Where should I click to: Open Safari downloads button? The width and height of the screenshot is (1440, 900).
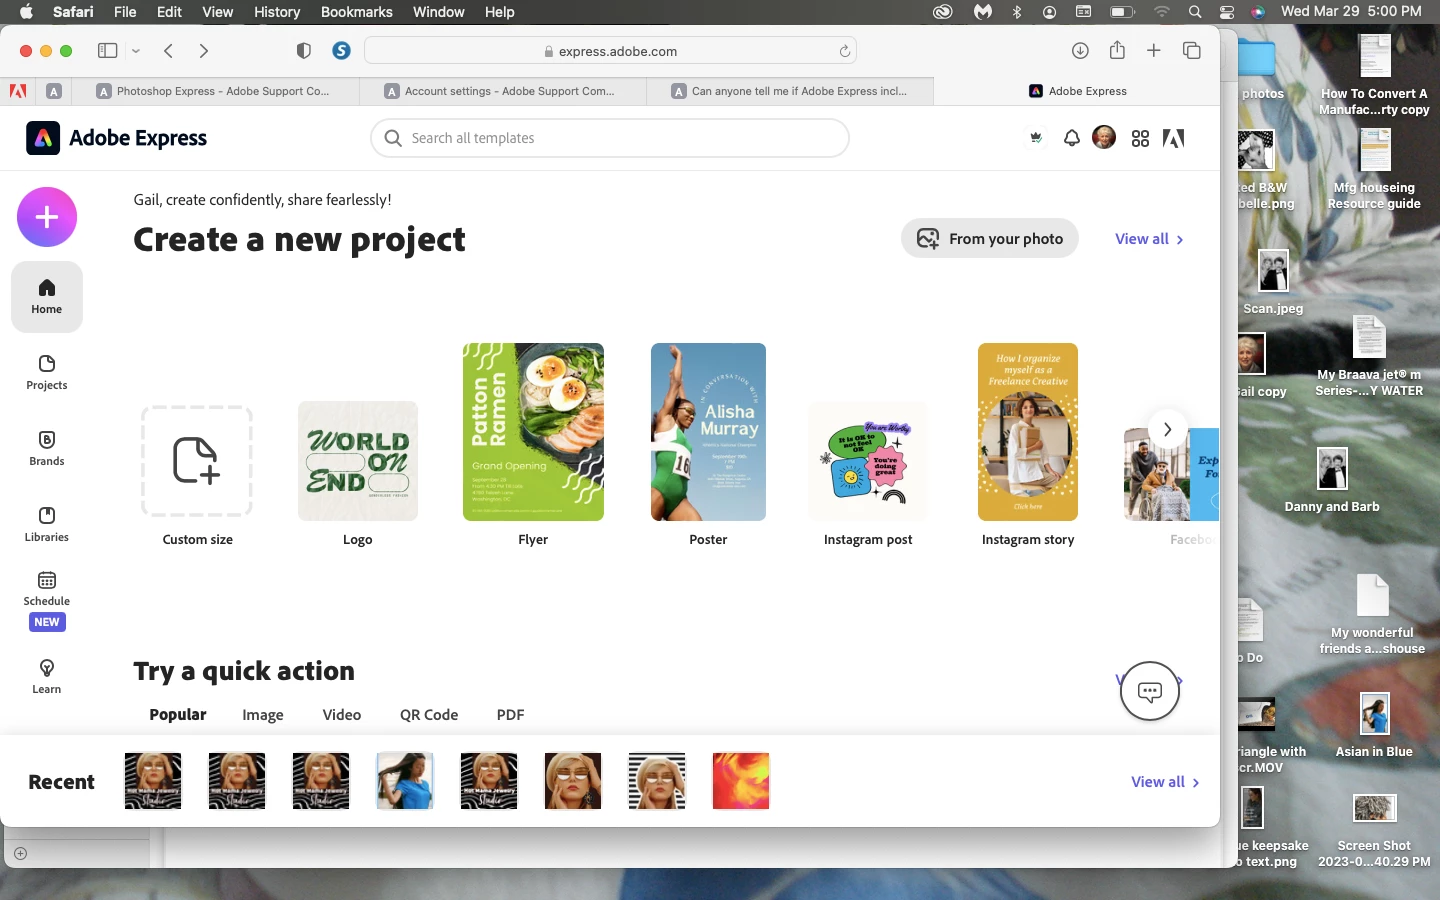(x=1080, y=51)
